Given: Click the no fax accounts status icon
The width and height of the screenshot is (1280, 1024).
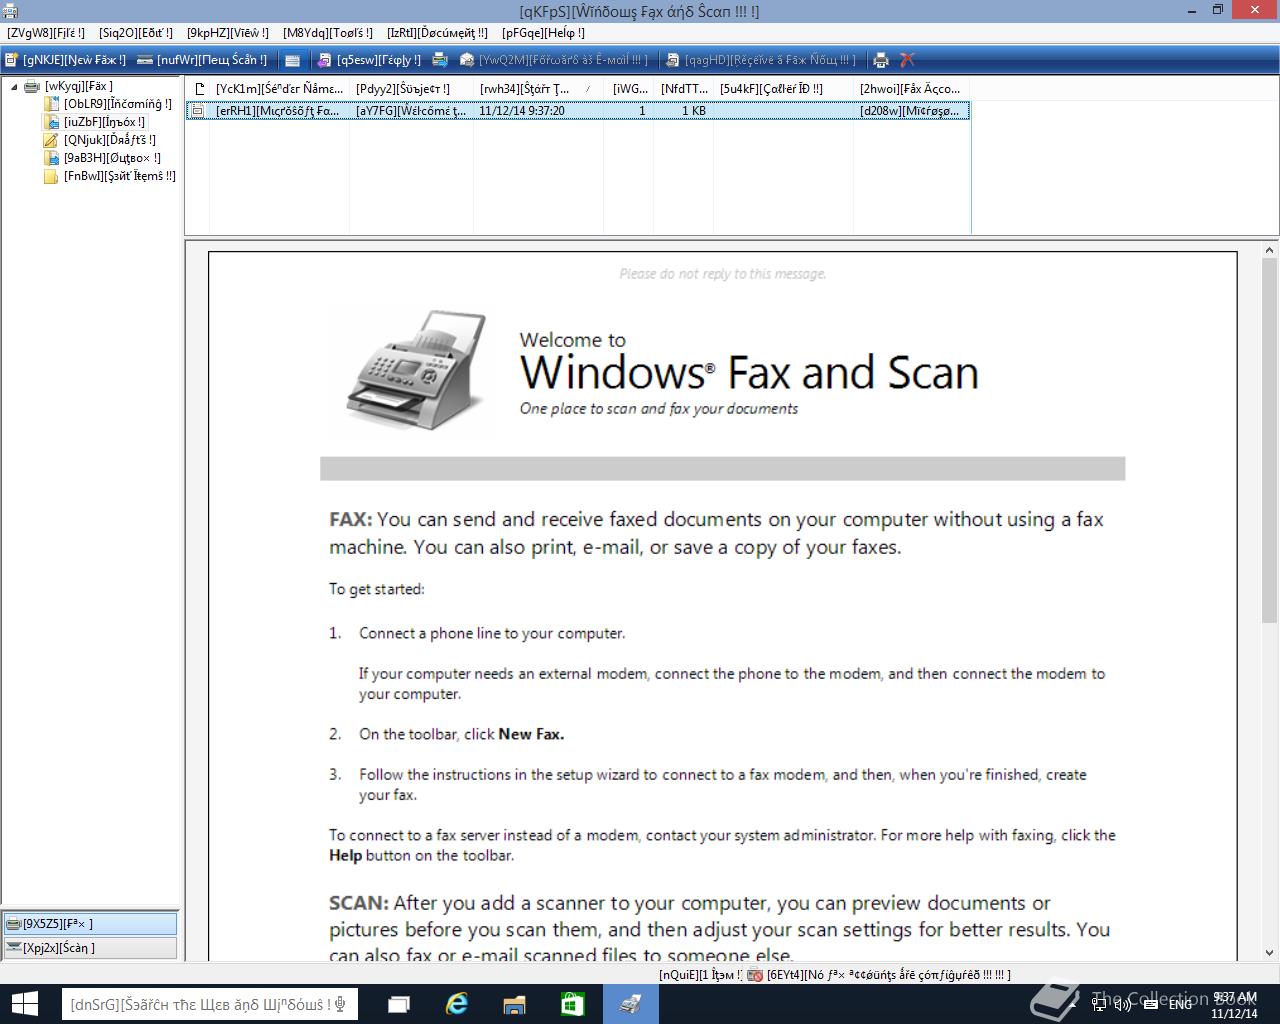Looking at the screenshot, I should pyautogui.click(x=755, y=974).
